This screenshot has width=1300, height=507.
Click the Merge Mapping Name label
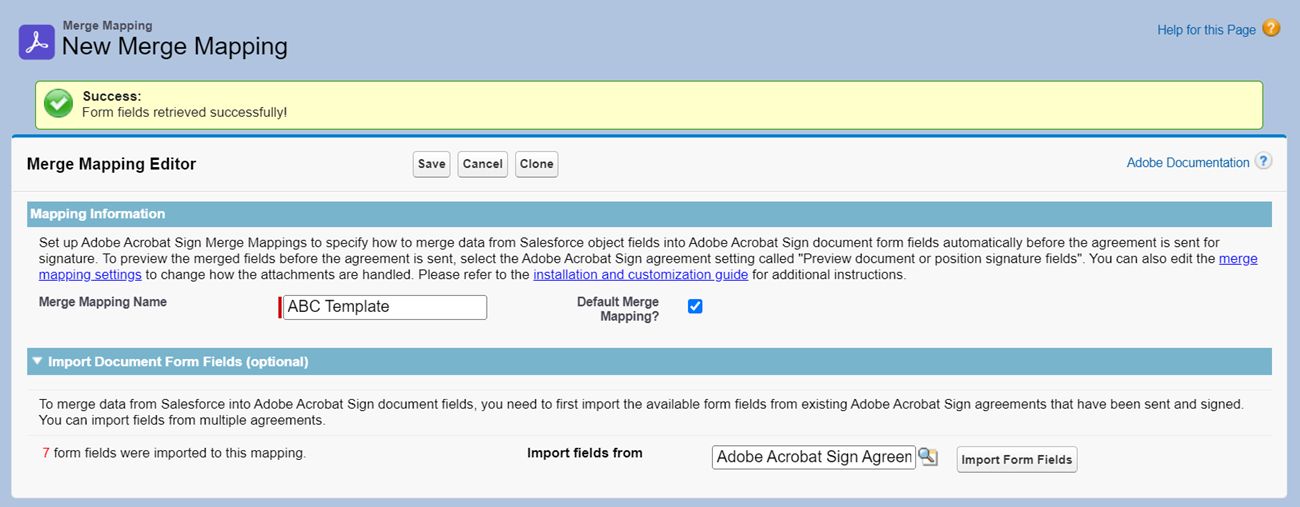click(103, 301)
